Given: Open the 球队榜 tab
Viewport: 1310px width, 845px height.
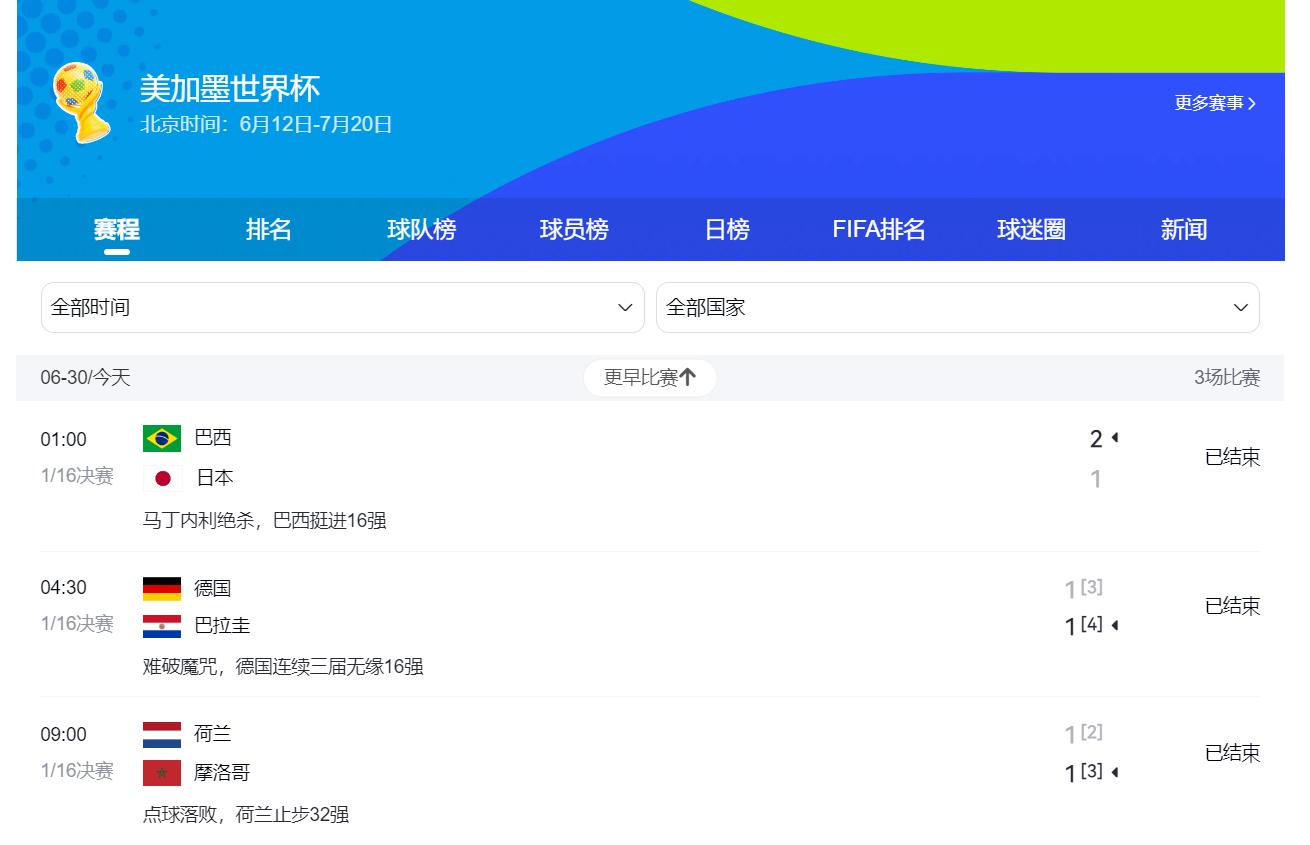Looking at the screenshot, I should coord(422,230).
